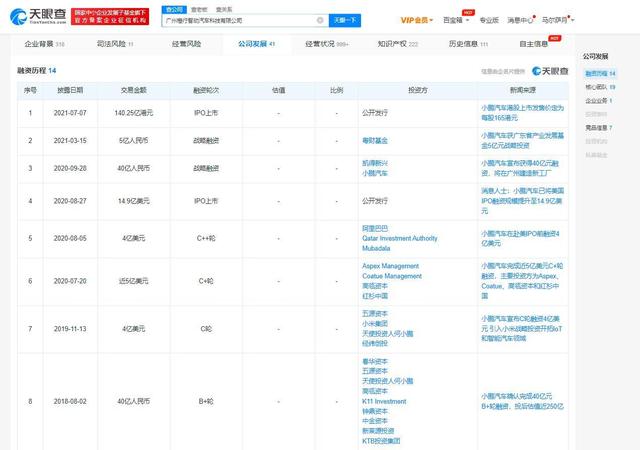Clear the search box with the X icon
The image size is (640, 450).
pos(320,19)
